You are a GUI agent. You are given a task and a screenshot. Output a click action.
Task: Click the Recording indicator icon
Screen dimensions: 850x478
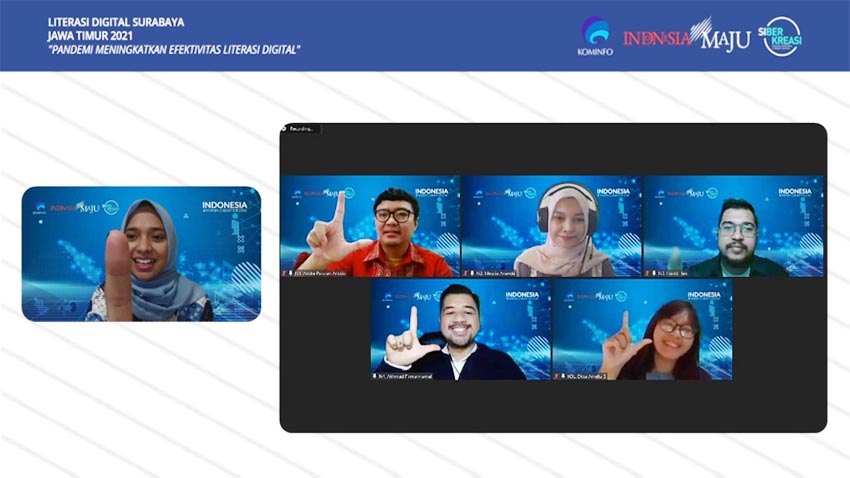coord(285,128)
